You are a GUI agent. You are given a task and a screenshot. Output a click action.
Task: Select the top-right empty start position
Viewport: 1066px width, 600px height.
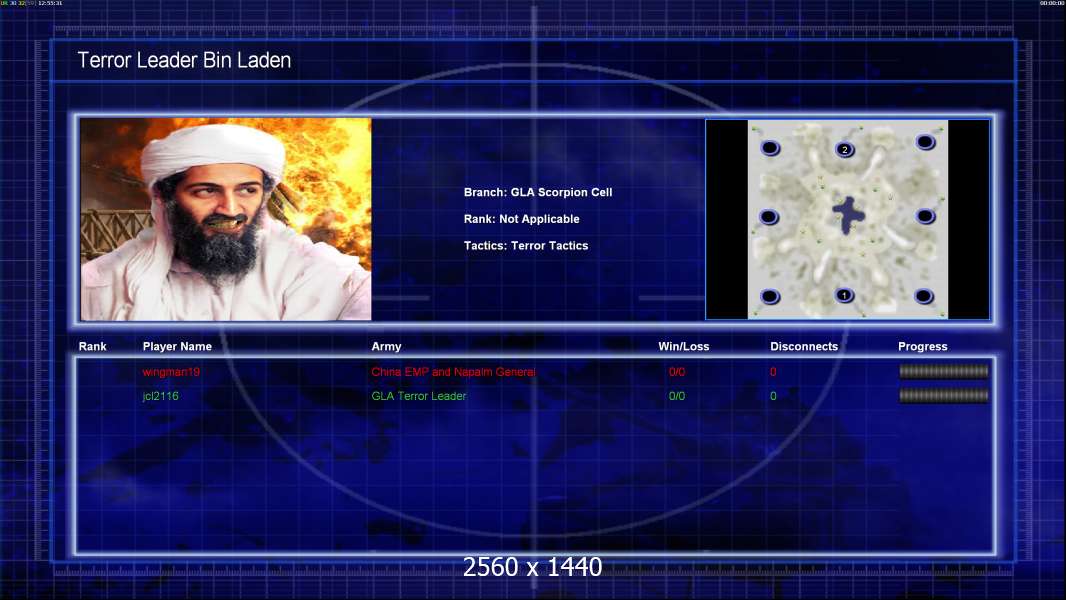(x=925, y=142)
